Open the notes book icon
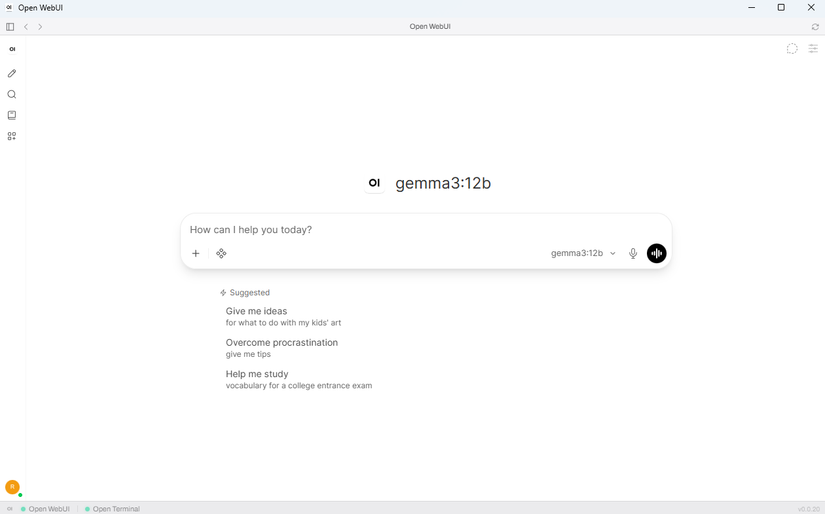 (x=12, y=115)
